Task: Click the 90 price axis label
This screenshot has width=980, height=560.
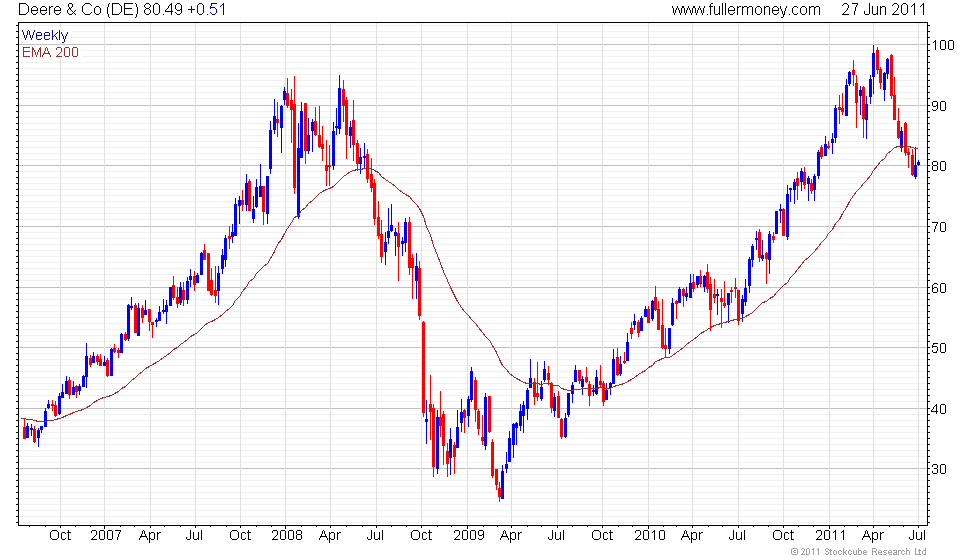Action: pyautogui.click(x=939, y=106)
